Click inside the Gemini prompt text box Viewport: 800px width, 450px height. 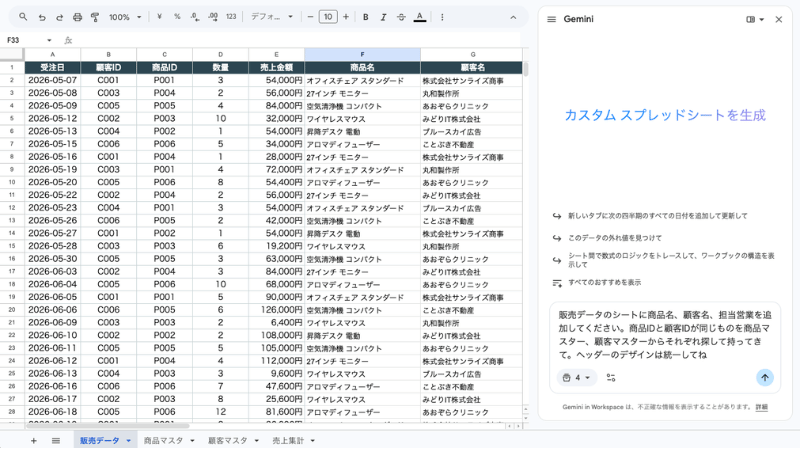[664, 335]
